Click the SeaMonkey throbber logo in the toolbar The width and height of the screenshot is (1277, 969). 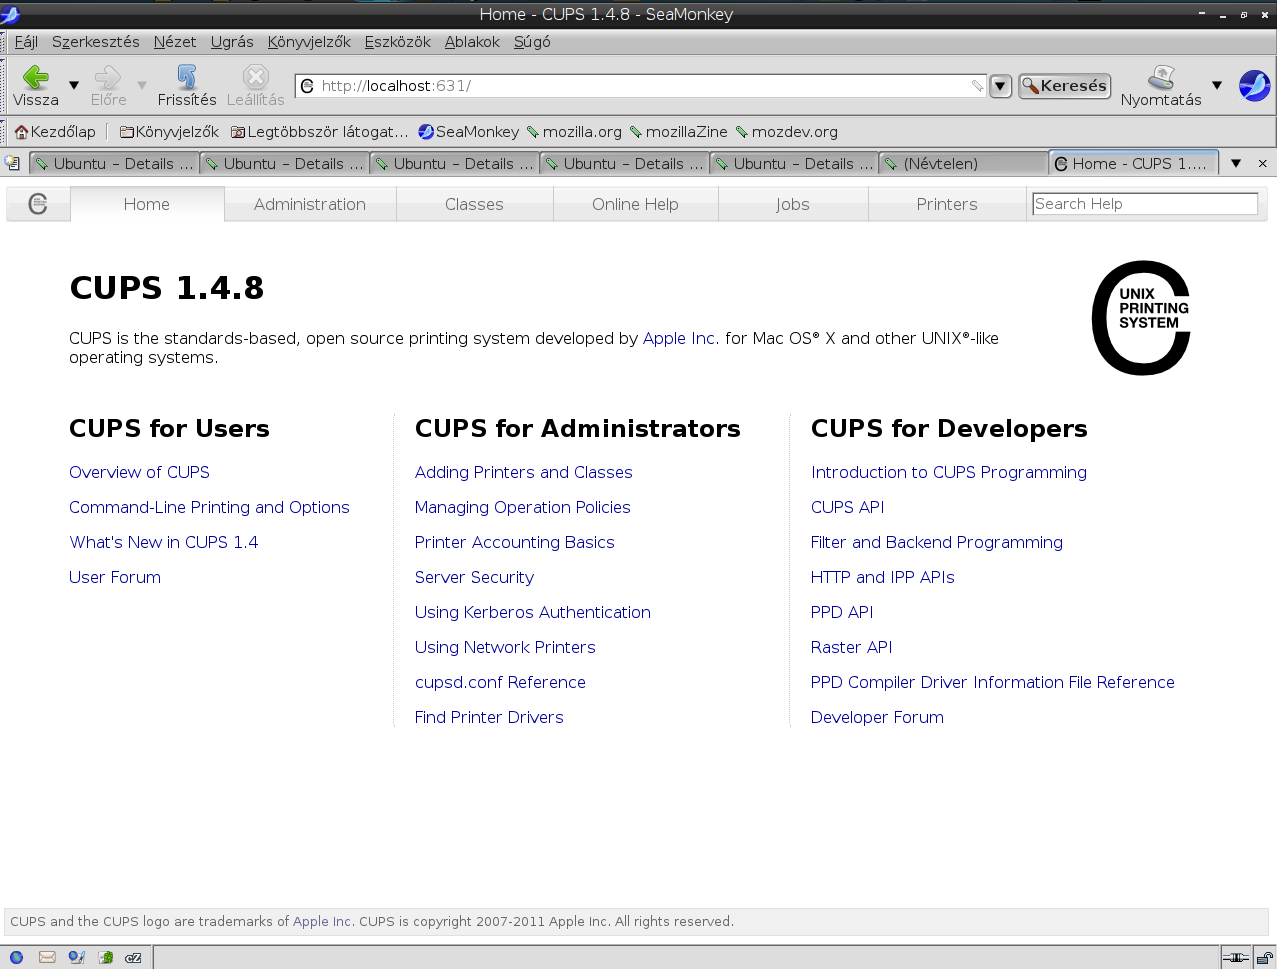tap(1254, 85)
